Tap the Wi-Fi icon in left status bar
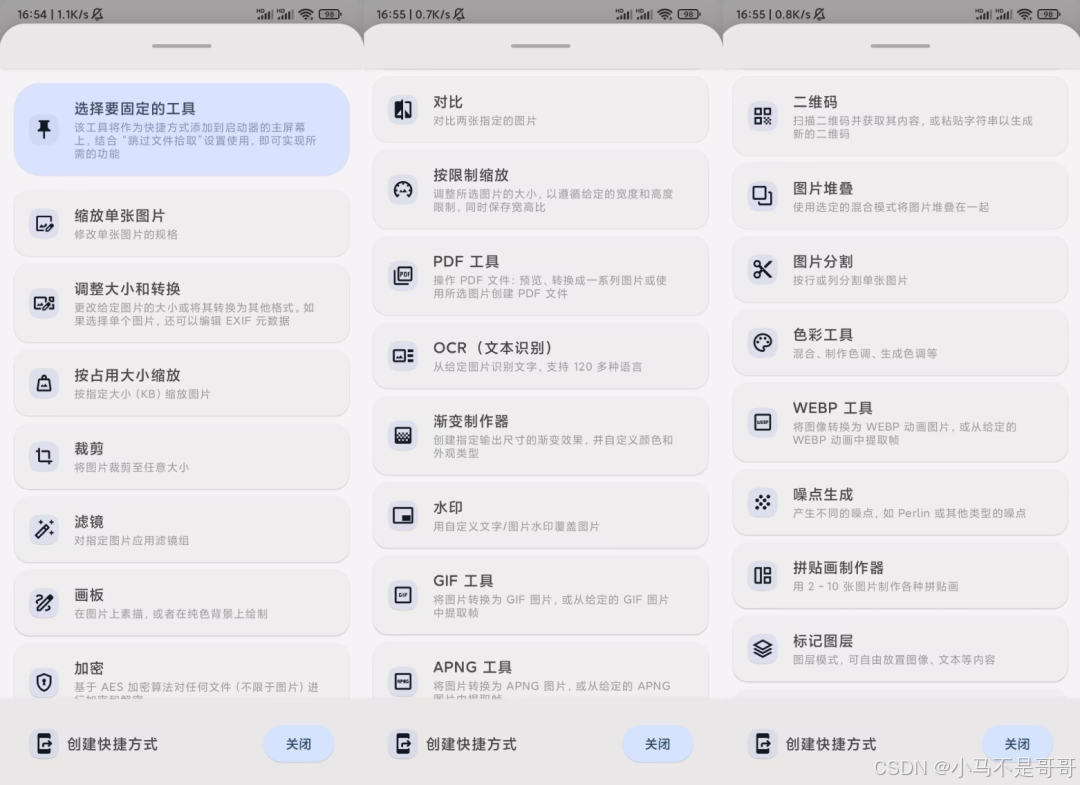1080x785 pixels. click(307, 14)
